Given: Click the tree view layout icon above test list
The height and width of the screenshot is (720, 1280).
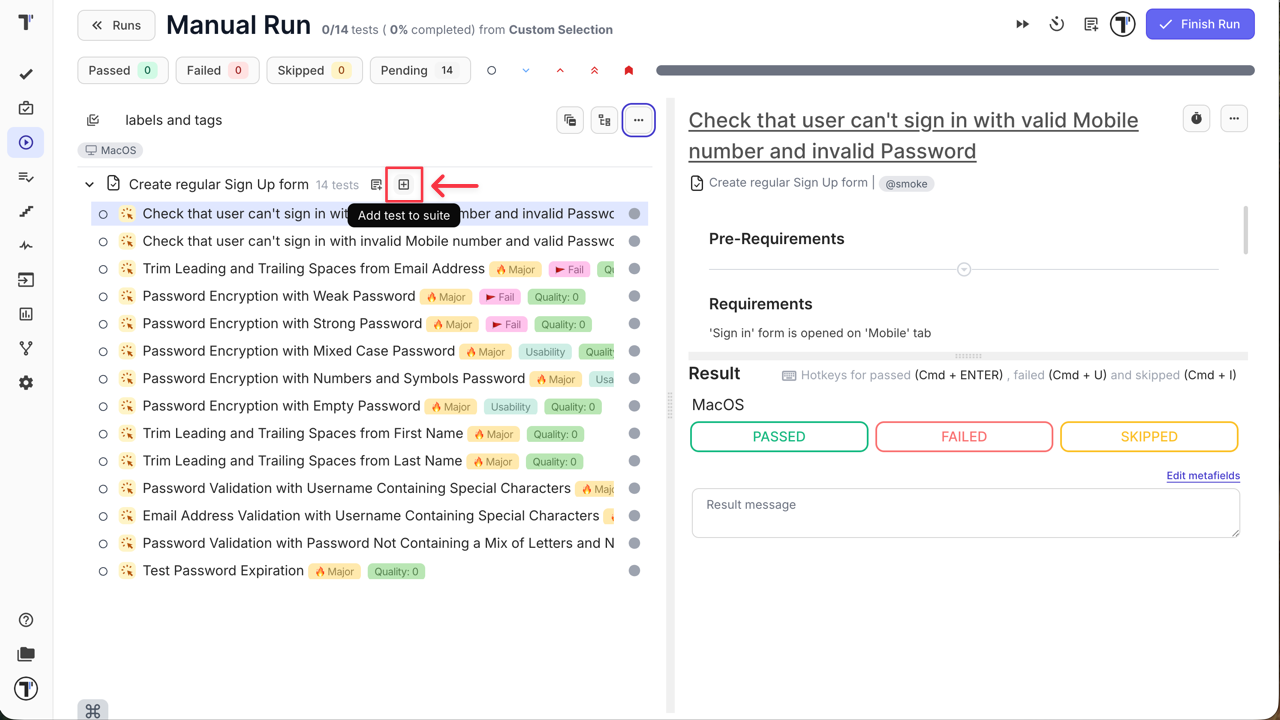Looking at the screenshot, I should 604,119.
